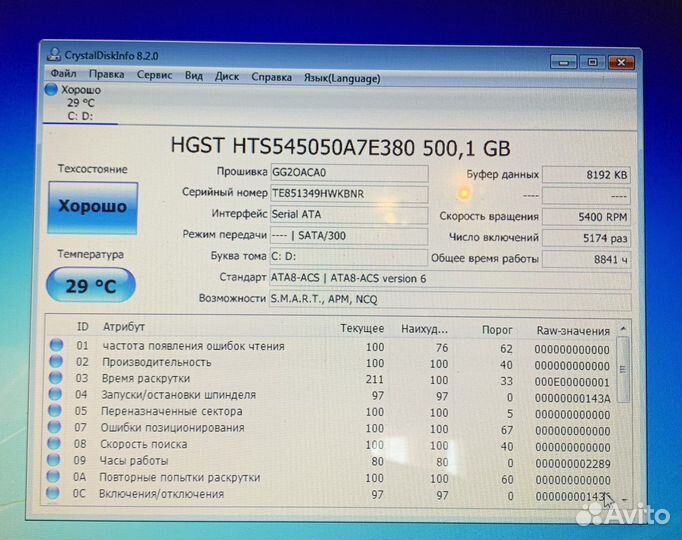Click the Наихуд... column header

pos(424,329)
